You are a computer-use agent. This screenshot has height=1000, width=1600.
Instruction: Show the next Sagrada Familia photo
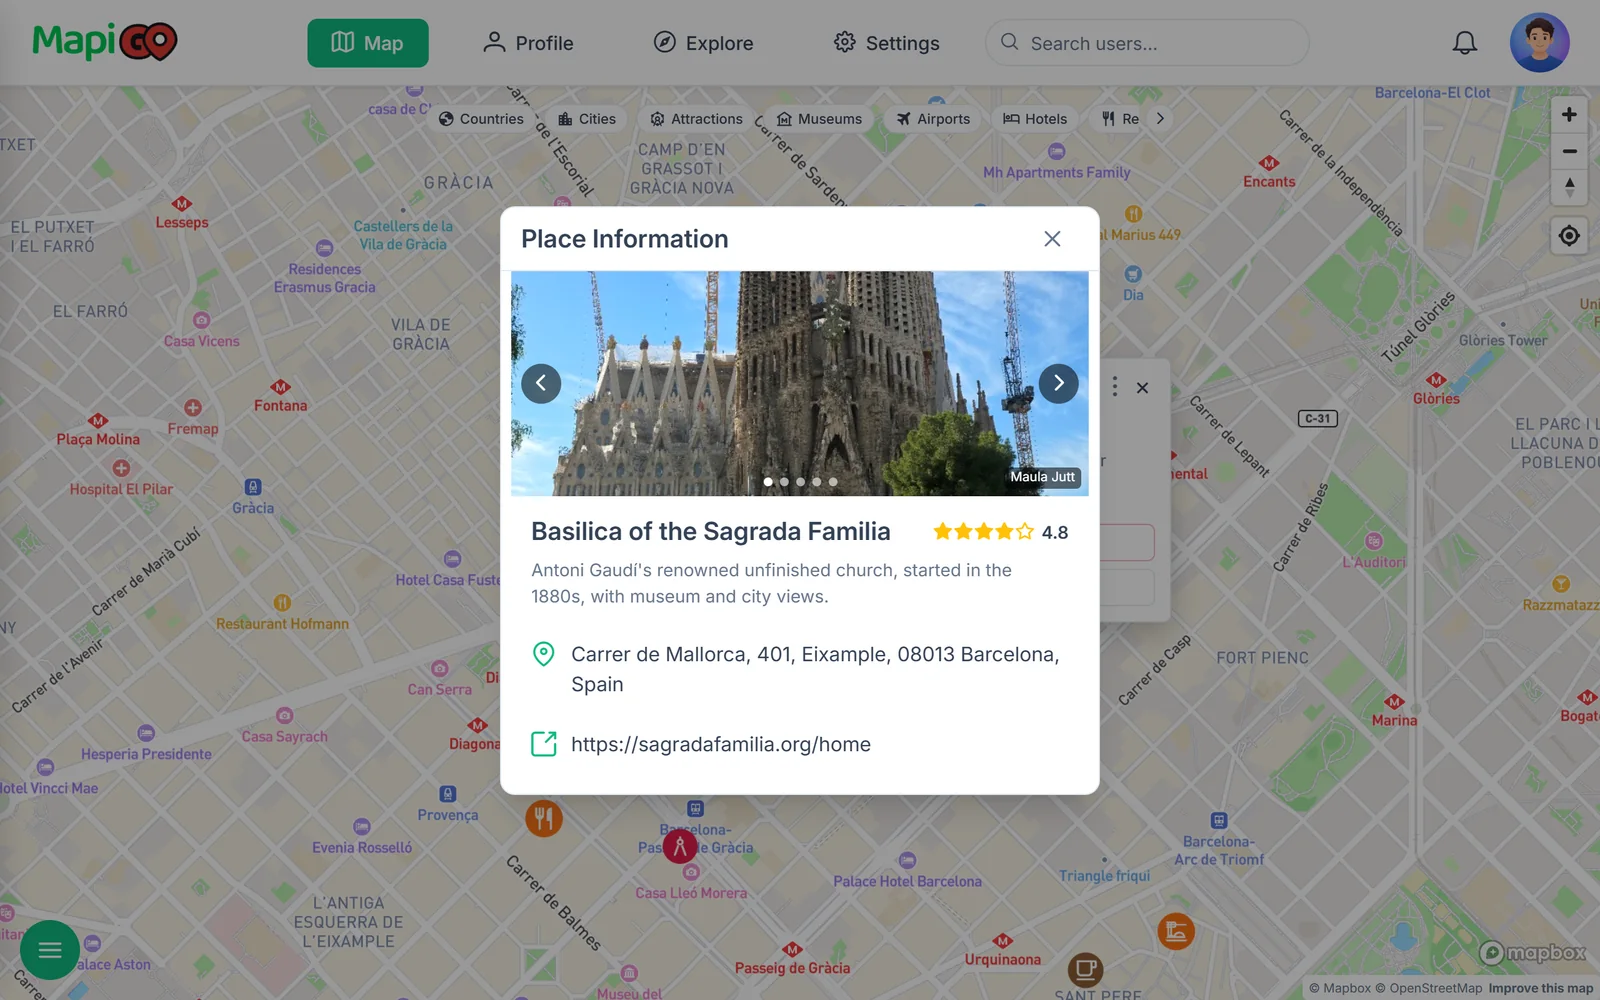pyautogui.click(x=1059, y=383)
